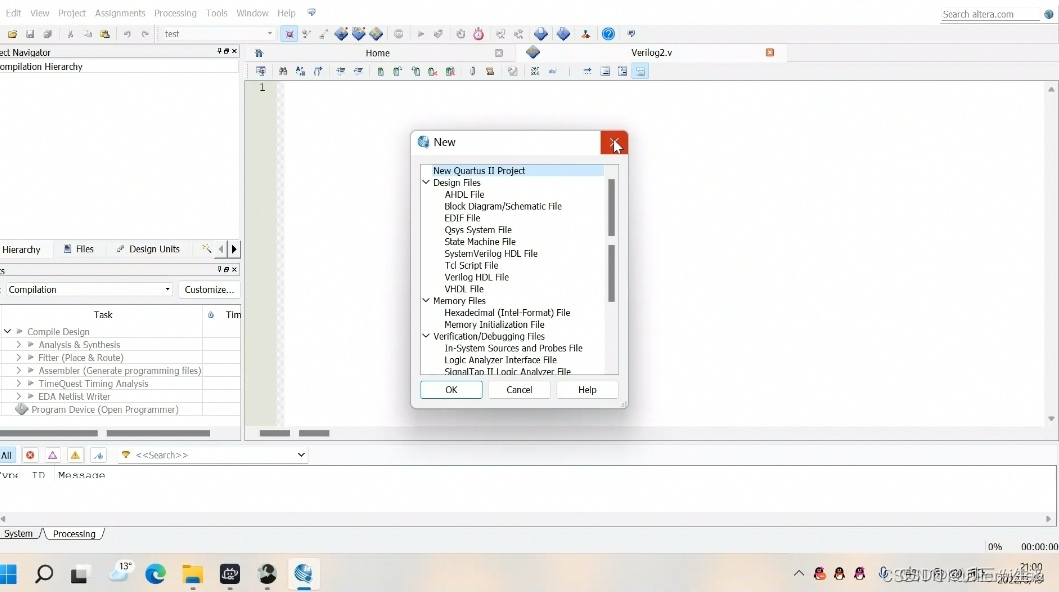This screenshot has width=1059, height=592.
Task: Click the Cut icon in the toolbar
Action: click(x=70, y=34)
